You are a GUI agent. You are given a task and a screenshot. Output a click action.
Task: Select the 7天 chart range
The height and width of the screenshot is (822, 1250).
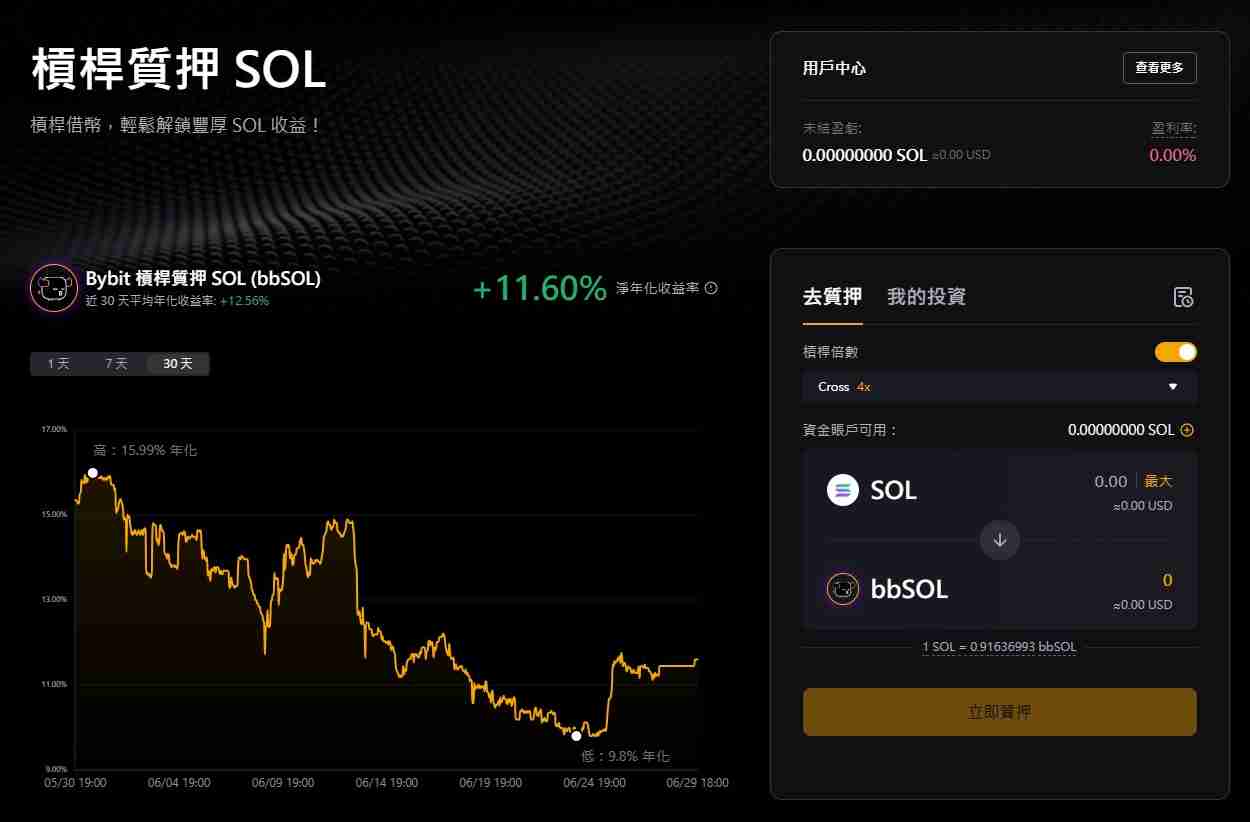117,363
